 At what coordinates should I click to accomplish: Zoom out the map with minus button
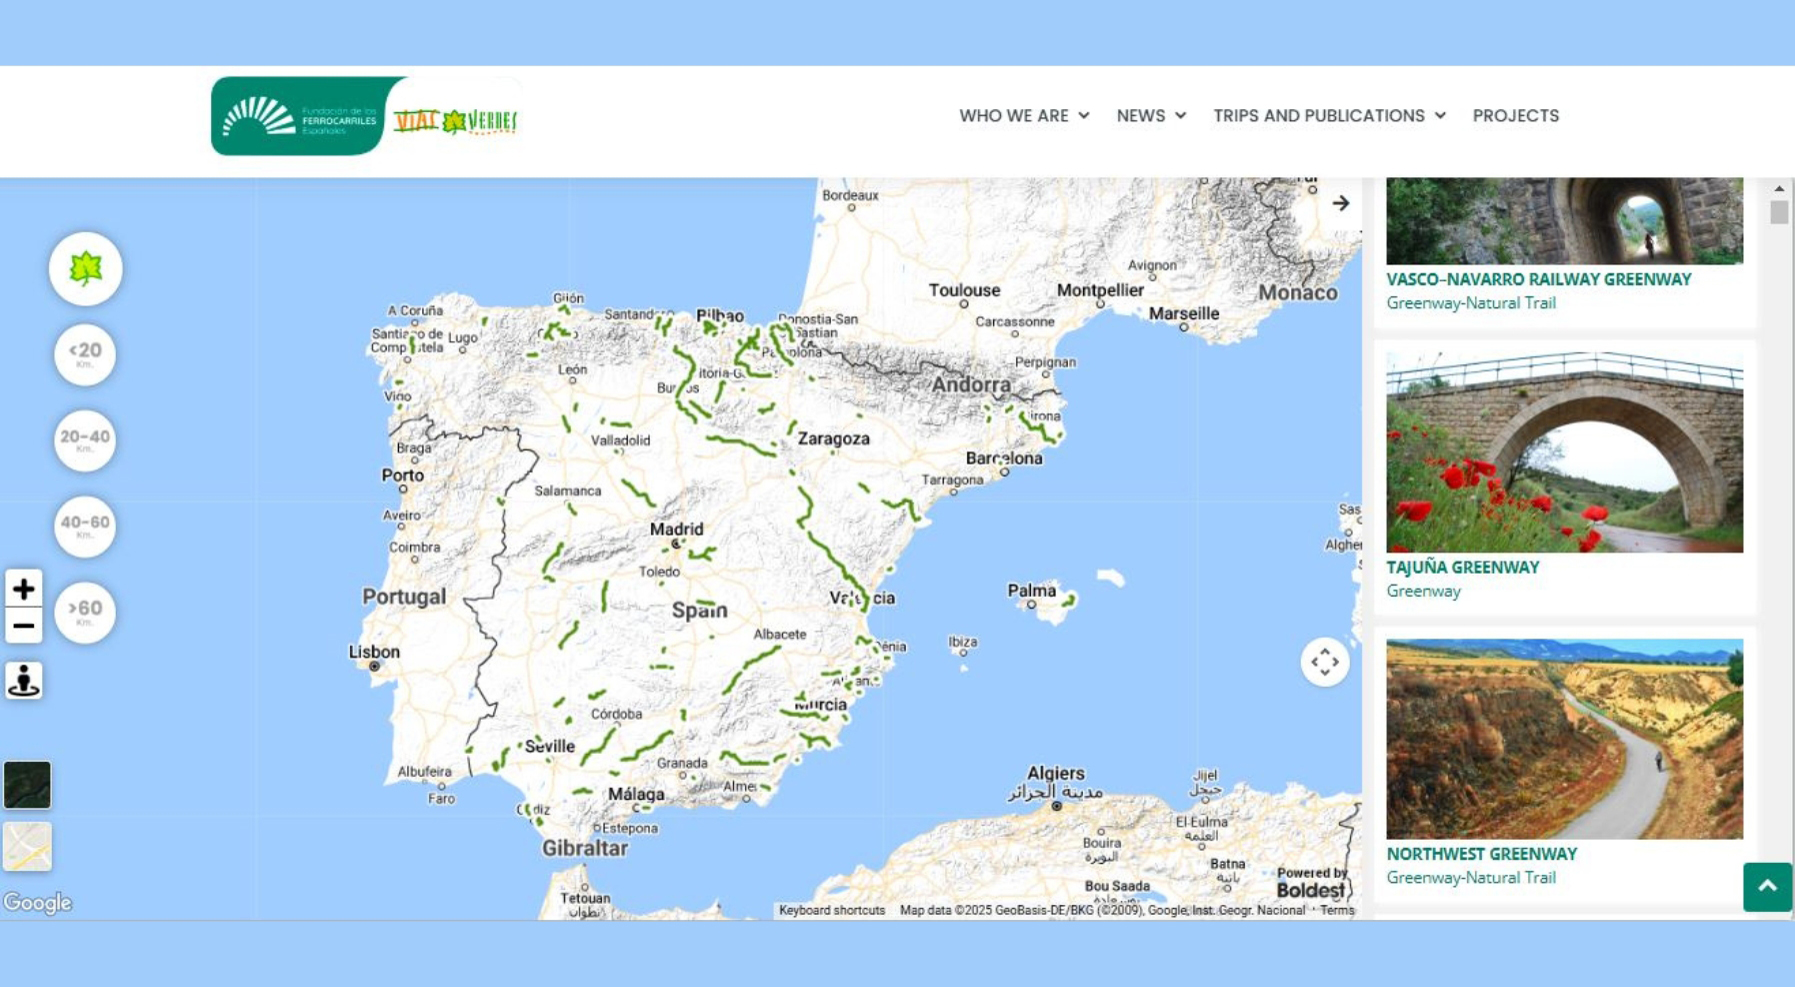(23, 626)
